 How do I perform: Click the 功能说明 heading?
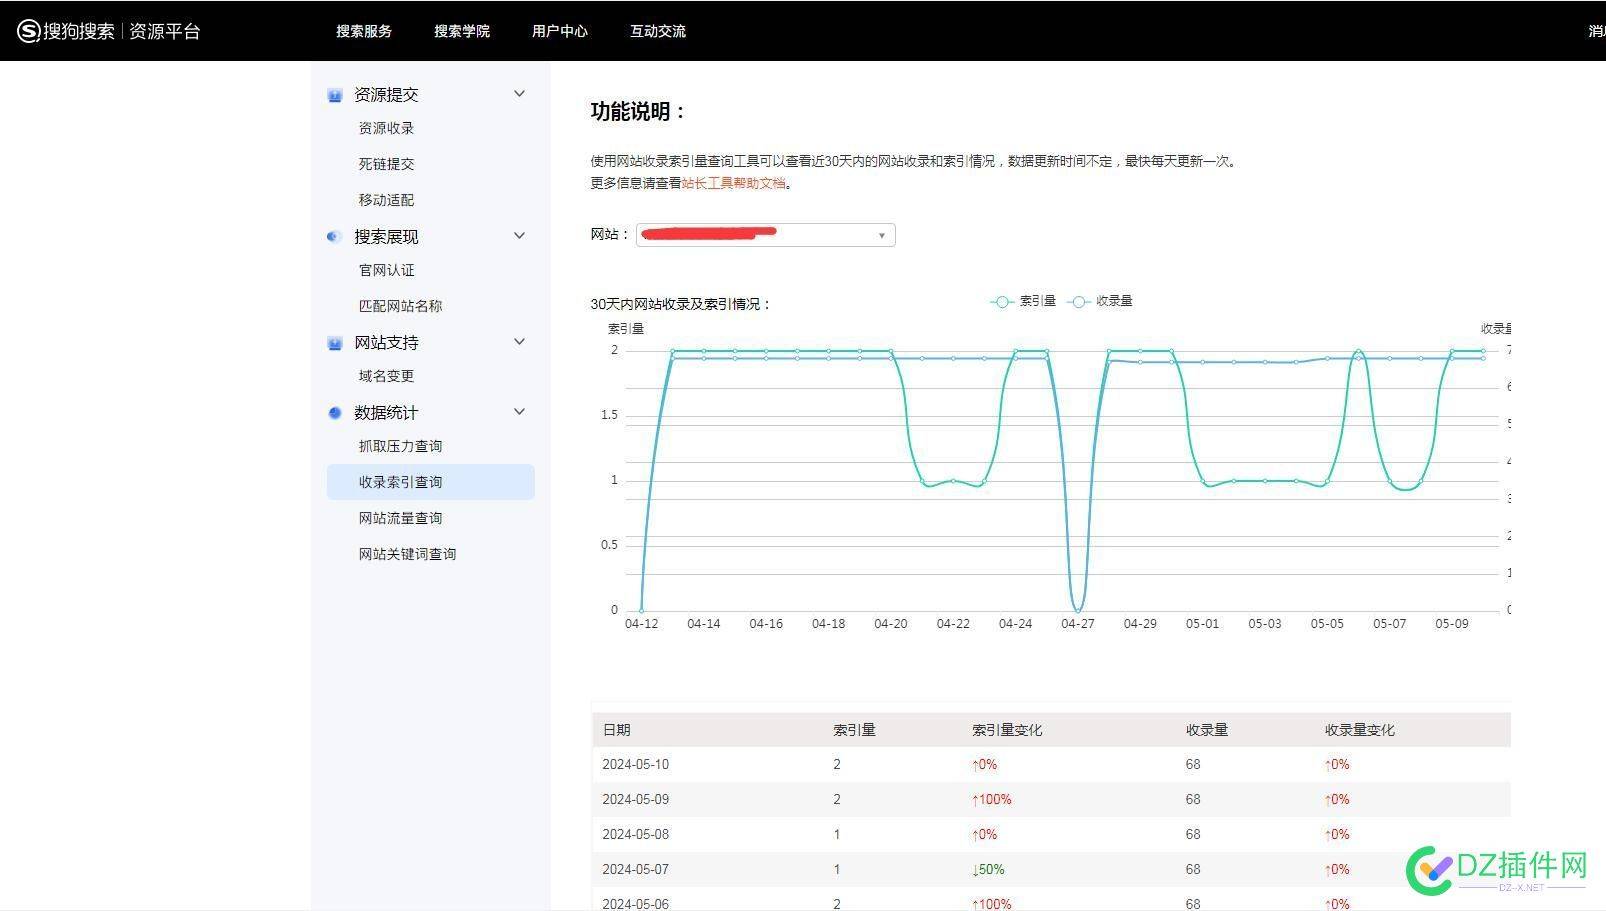pyautogui.click(x=638, y=112)
